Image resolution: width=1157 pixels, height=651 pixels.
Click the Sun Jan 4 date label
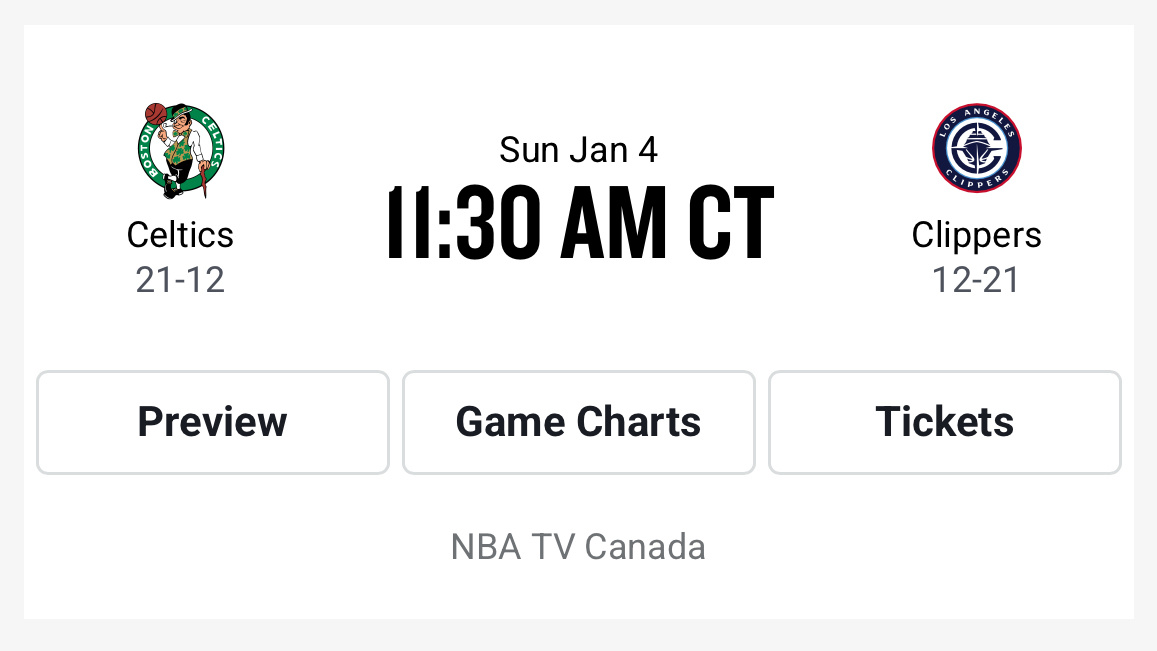point(578,148)
